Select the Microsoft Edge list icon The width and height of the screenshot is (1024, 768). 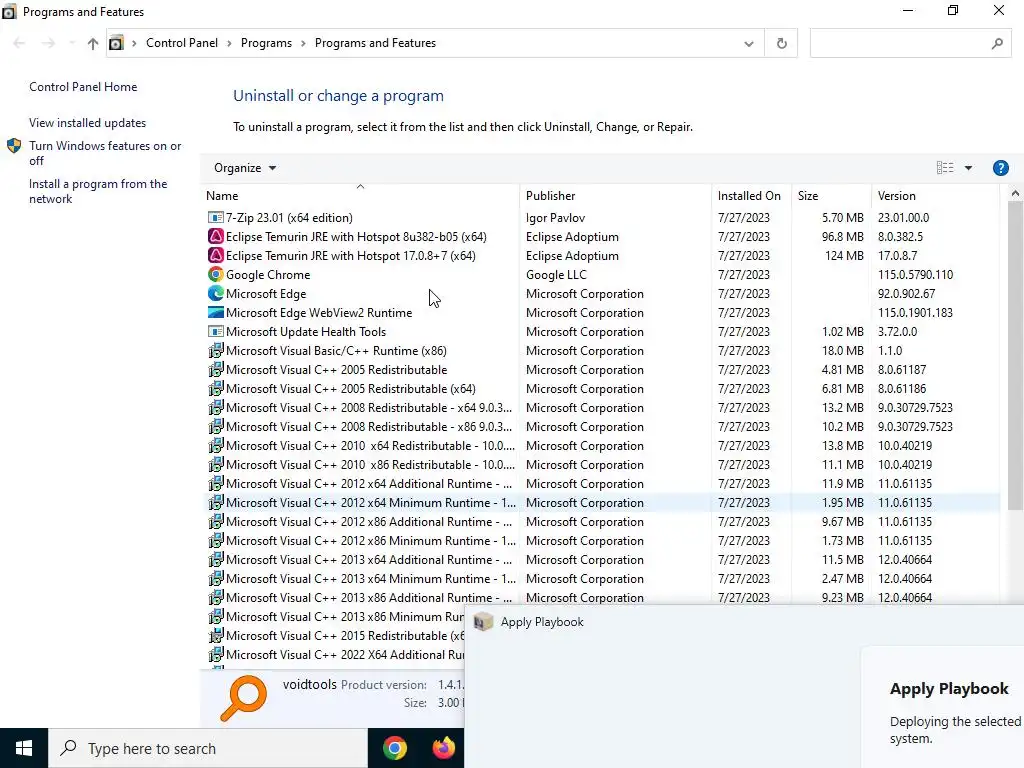216,293
